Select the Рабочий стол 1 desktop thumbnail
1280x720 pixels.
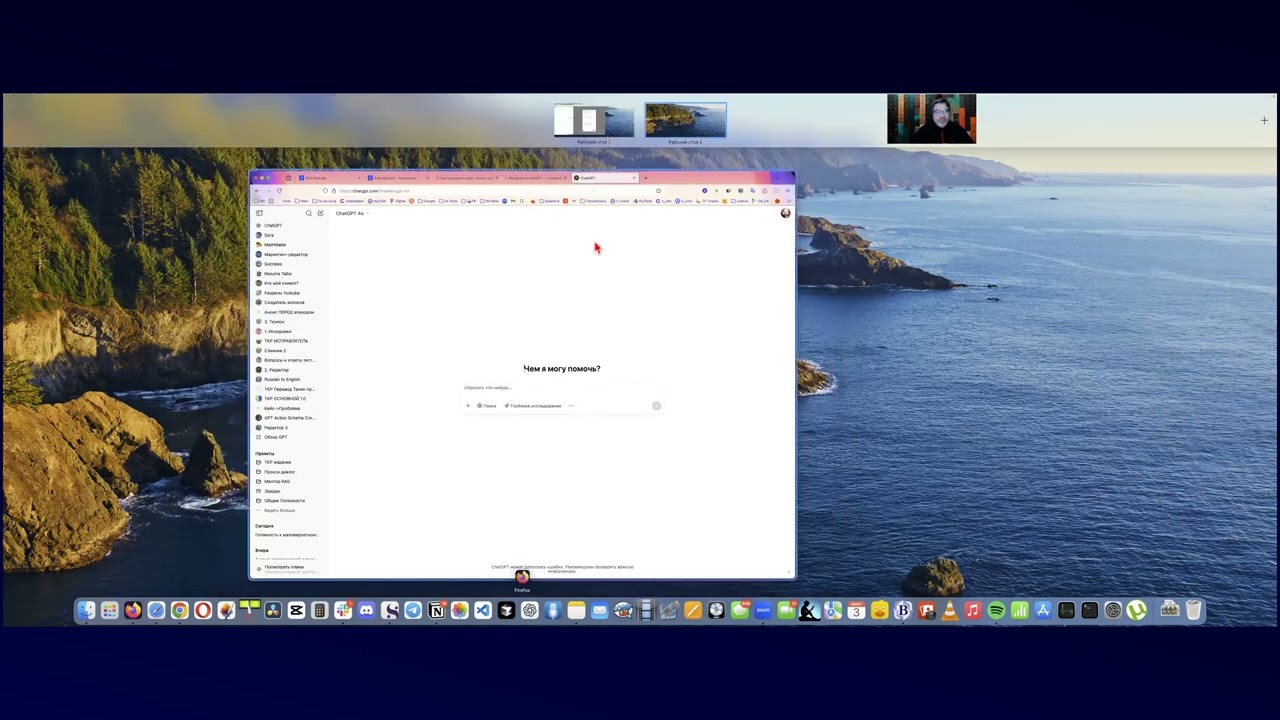click(594, 121)
